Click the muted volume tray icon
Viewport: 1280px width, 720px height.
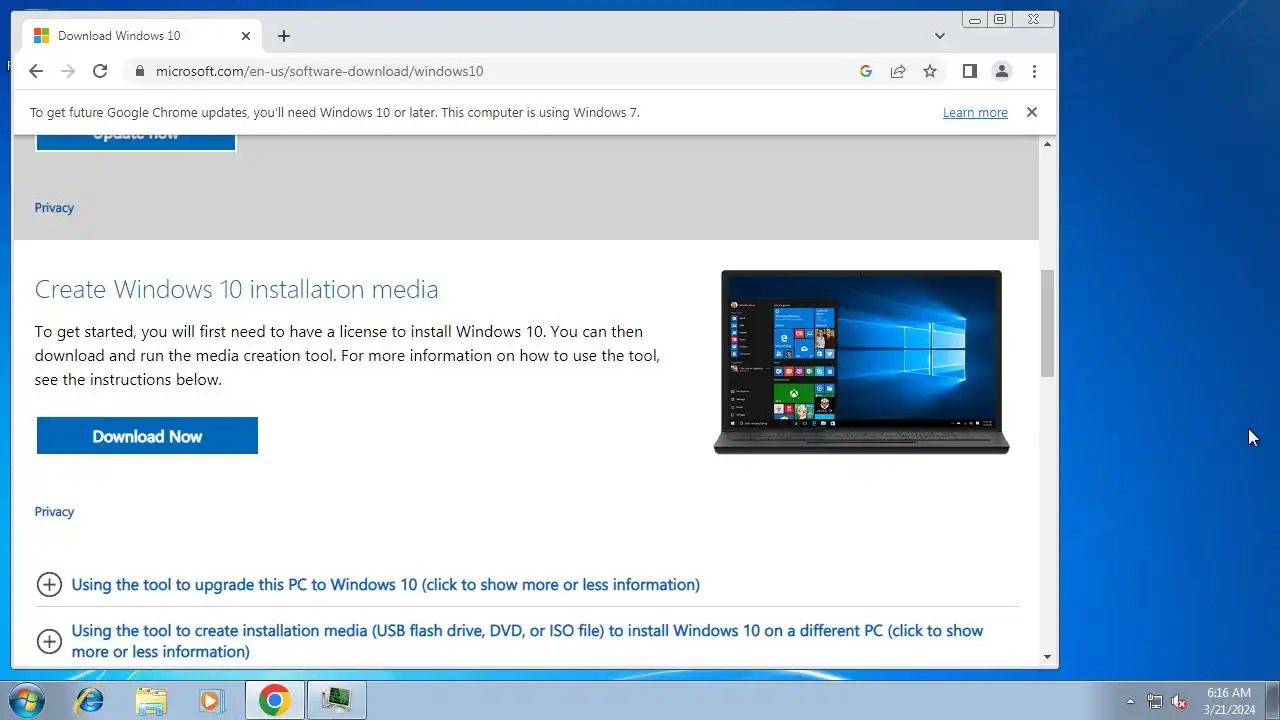(x=1179, y=701)
